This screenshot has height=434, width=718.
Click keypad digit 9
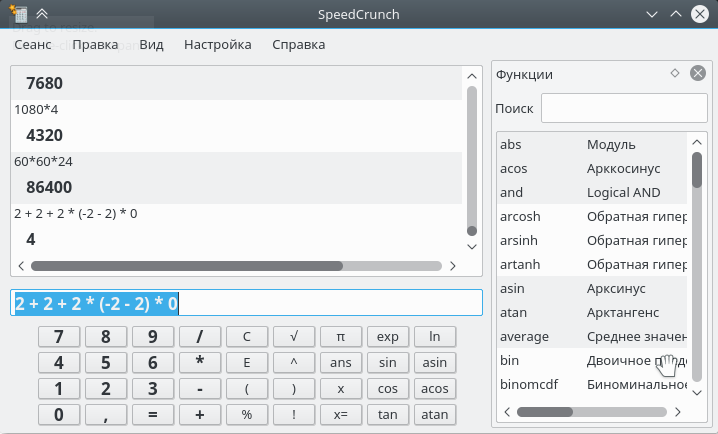click(x=153, y=336)
